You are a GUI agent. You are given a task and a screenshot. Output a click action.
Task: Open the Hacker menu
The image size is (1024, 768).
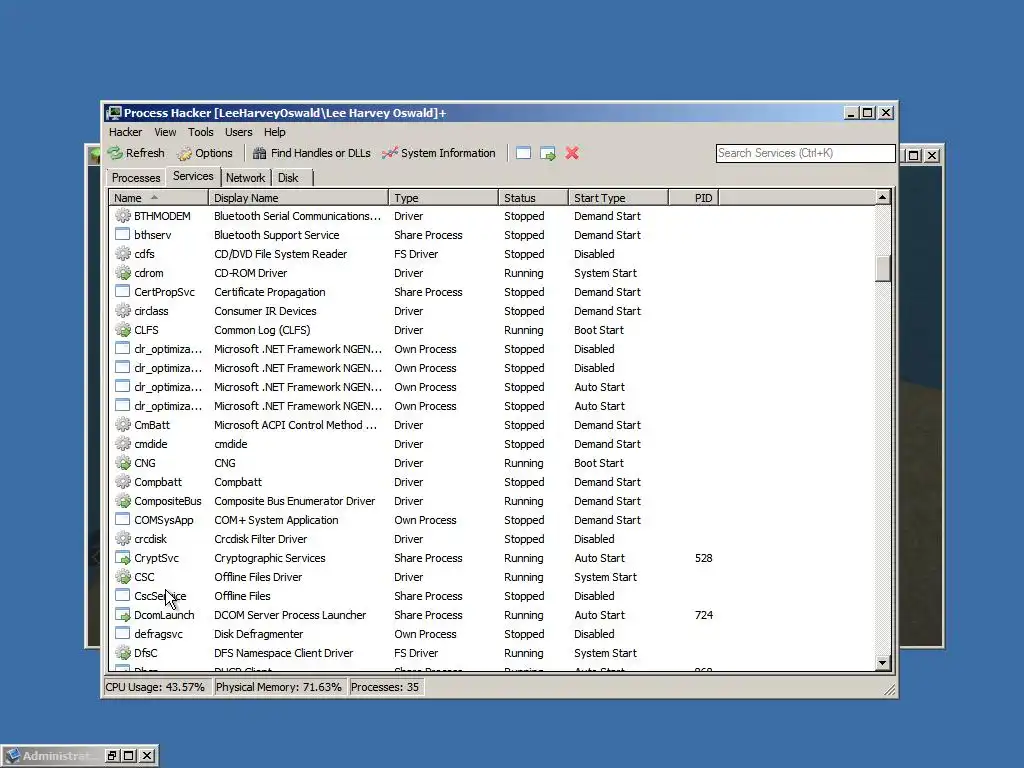[125, 132]
